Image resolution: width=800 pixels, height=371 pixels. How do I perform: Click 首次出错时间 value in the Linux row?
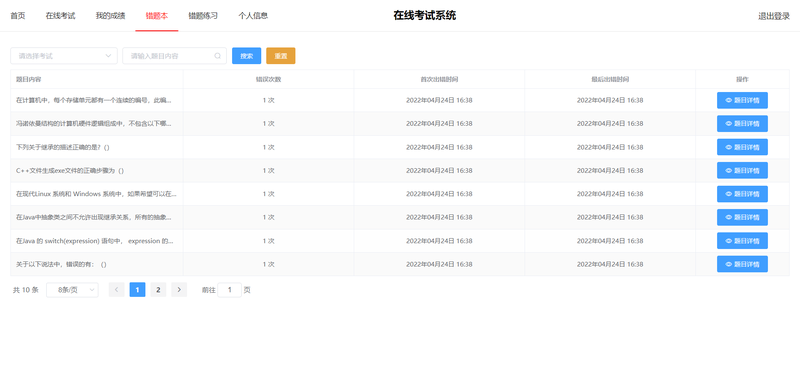(439, 194)
